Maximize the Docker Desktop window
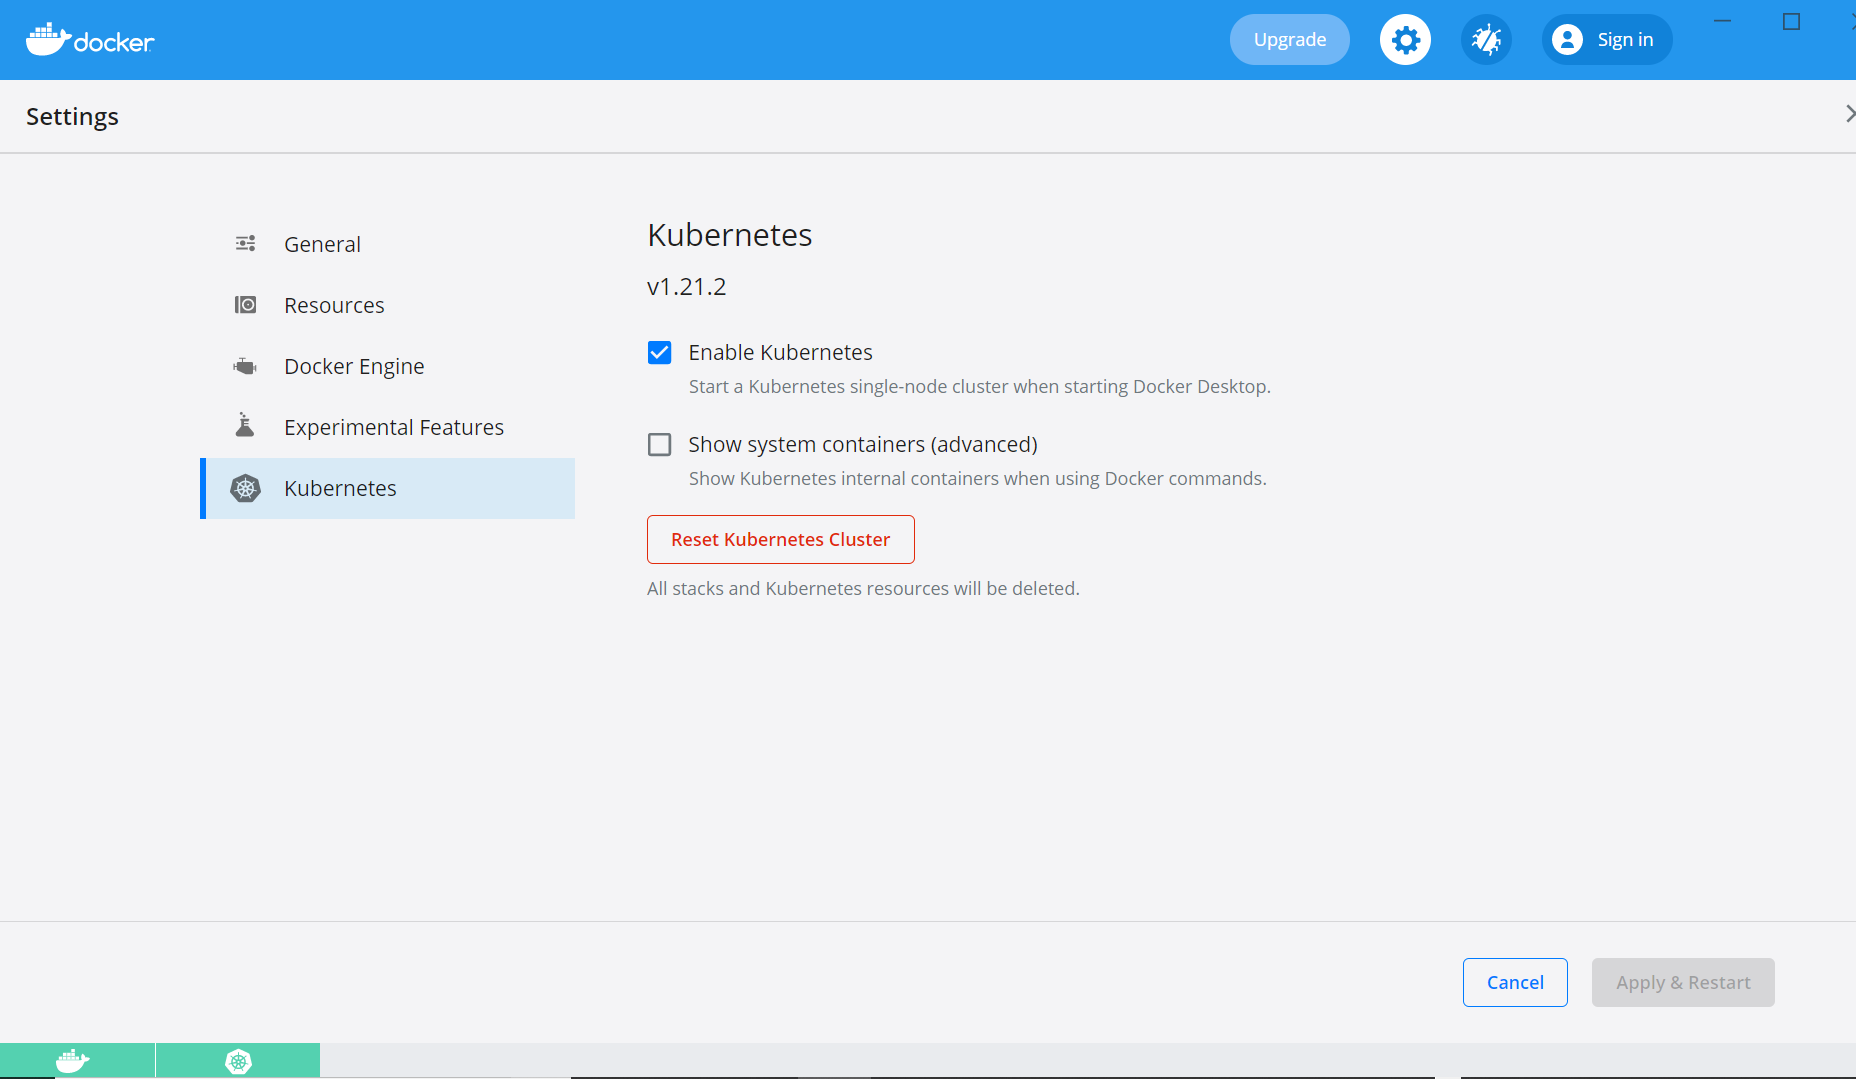Screen dimensions: 1856x1079 1791,22
